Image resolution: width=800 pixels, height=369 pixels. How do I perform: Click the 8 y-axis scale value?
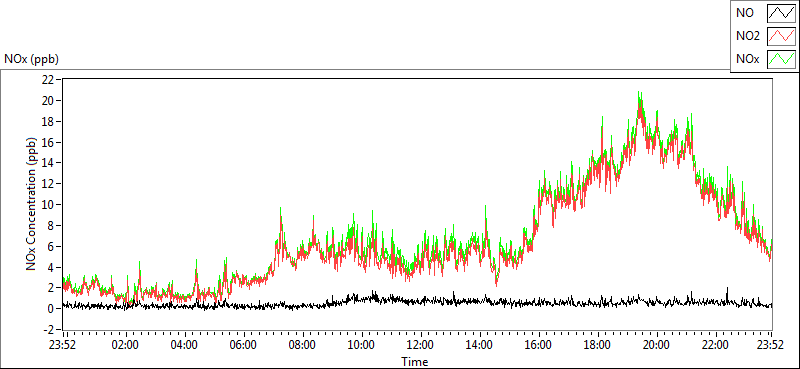pyautogui.click(x=52, y=226)
